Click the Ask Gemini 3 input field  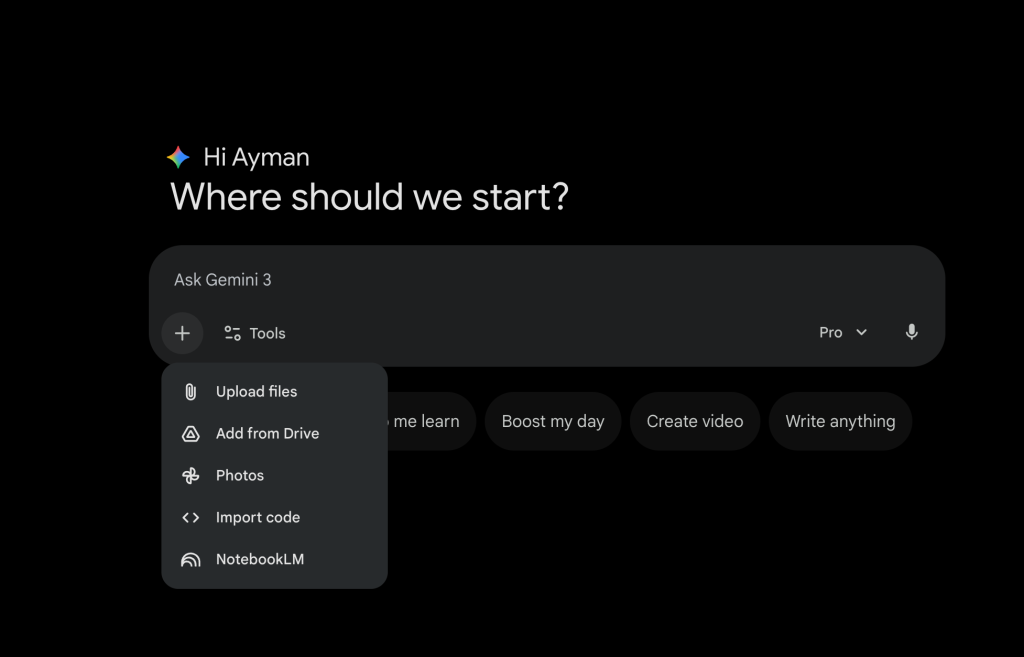point(400,280)
